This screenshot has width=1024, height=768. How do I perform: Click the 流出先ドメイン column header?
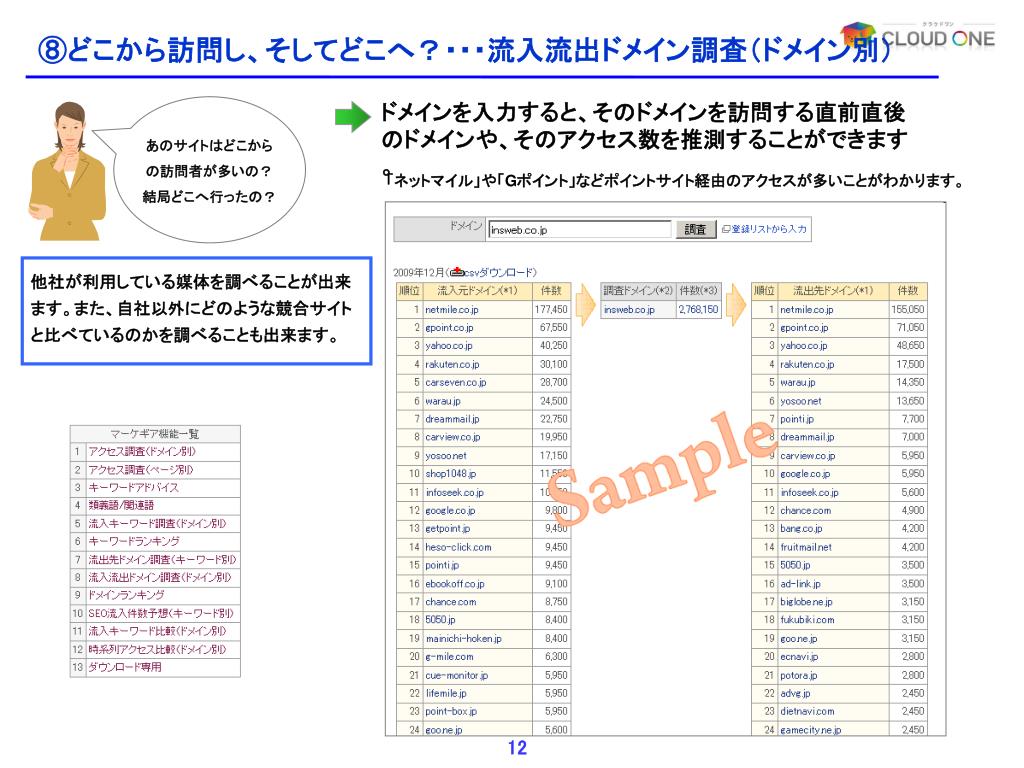coord(833,291)
